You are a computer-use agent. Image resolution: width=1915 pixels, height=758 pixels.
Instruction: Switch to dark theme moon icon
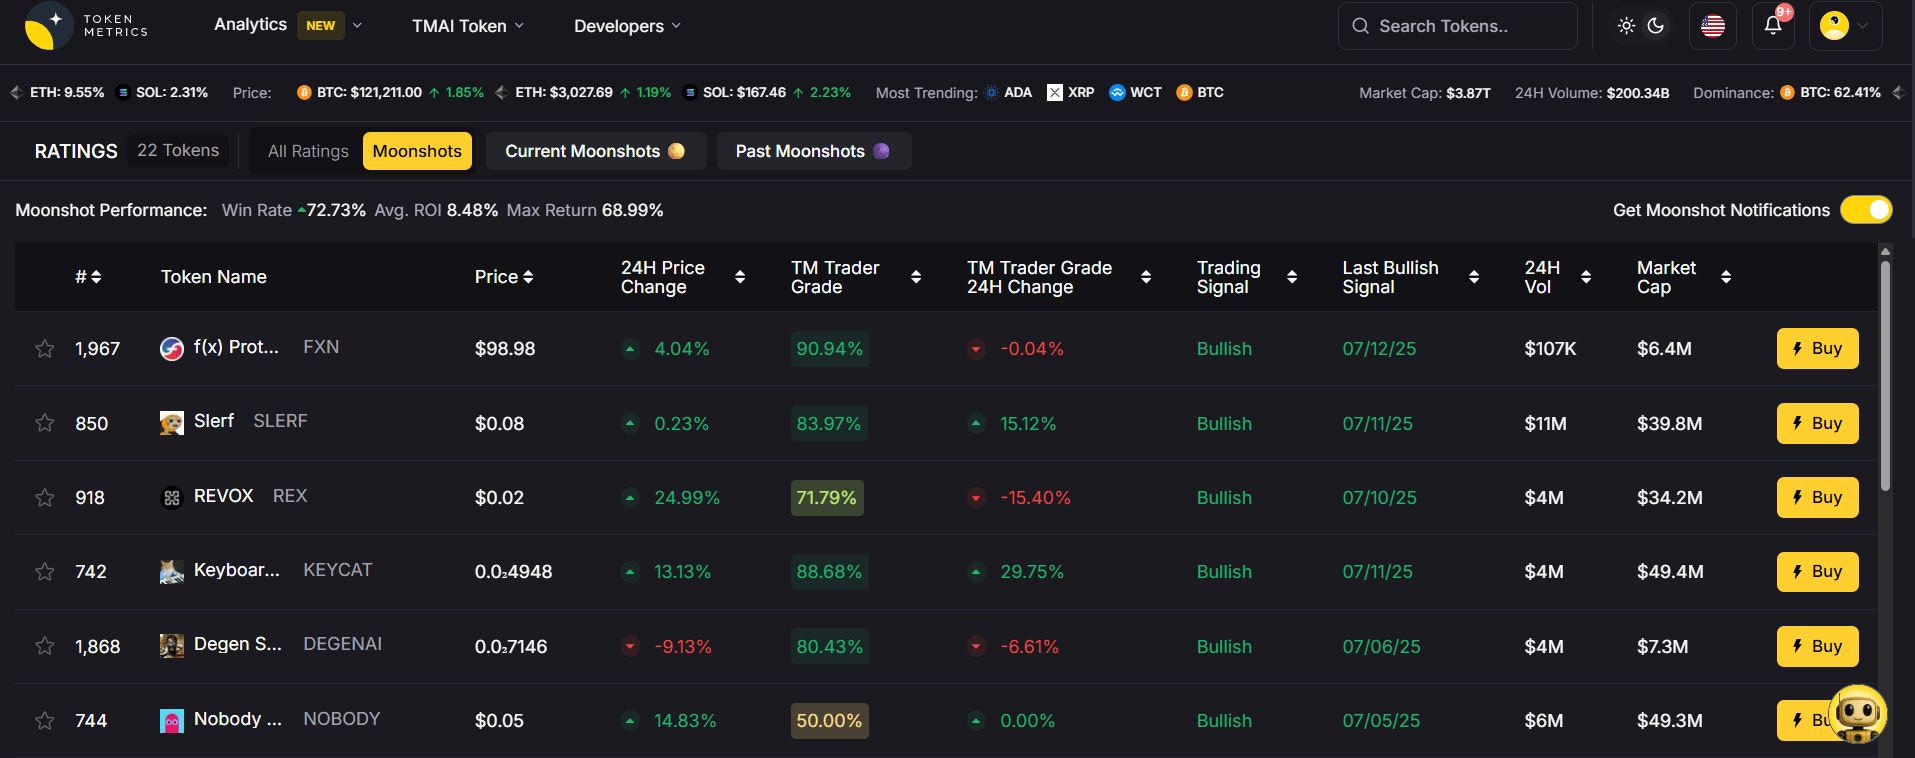coord(1656,26)
